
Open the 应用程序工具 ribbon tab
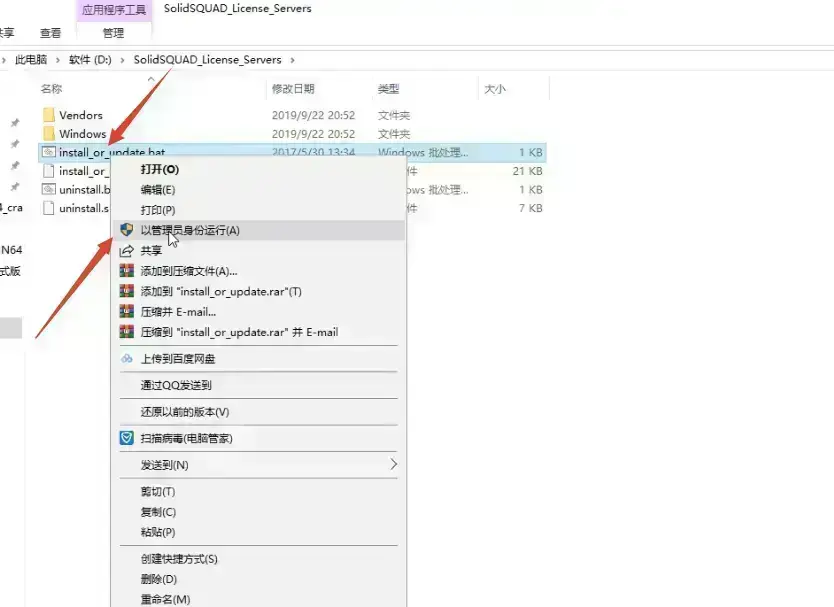[114, 10]
